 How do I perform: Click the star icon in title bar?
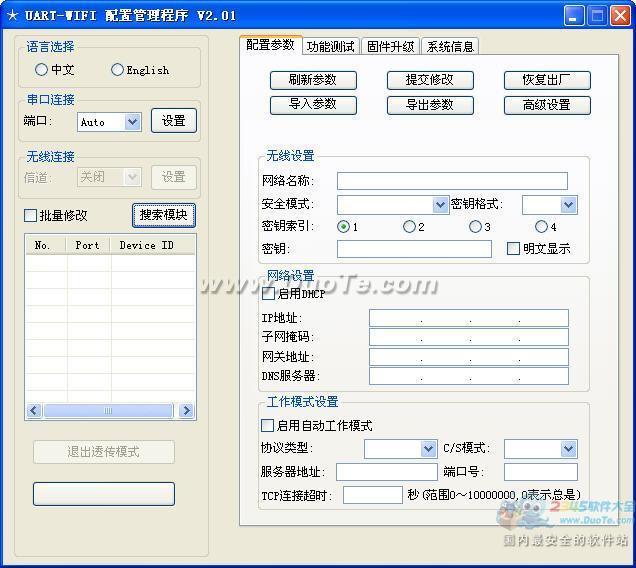coord(13,15)
